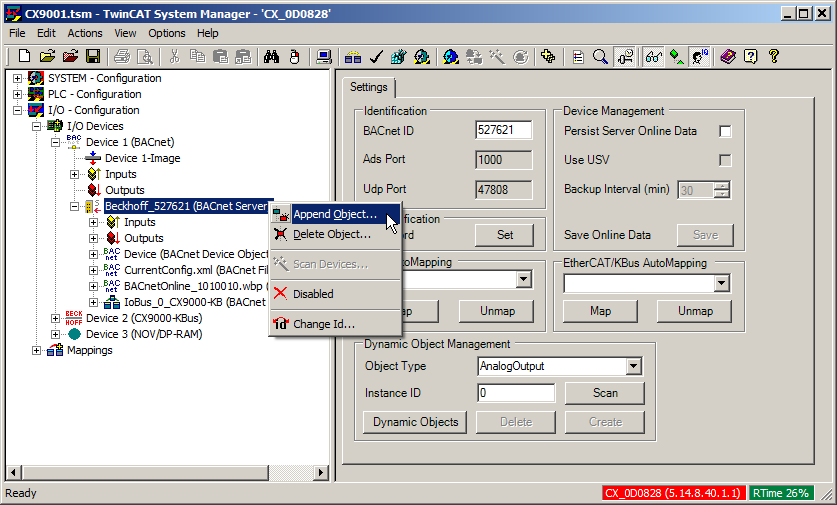
Task: Click Map under EtherCAT/KBus AutoMapping
Action: pos(601,311)
